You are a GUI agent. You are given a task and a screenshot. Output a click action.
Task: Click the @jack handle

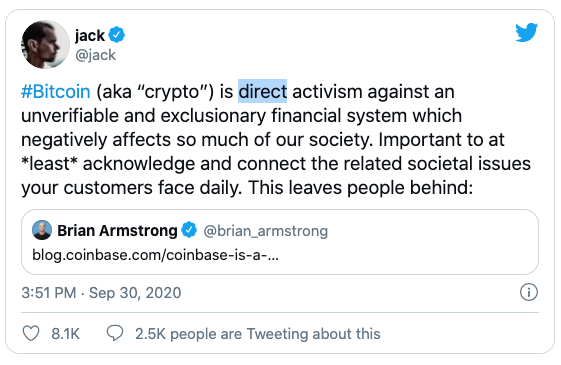[96, 55]
